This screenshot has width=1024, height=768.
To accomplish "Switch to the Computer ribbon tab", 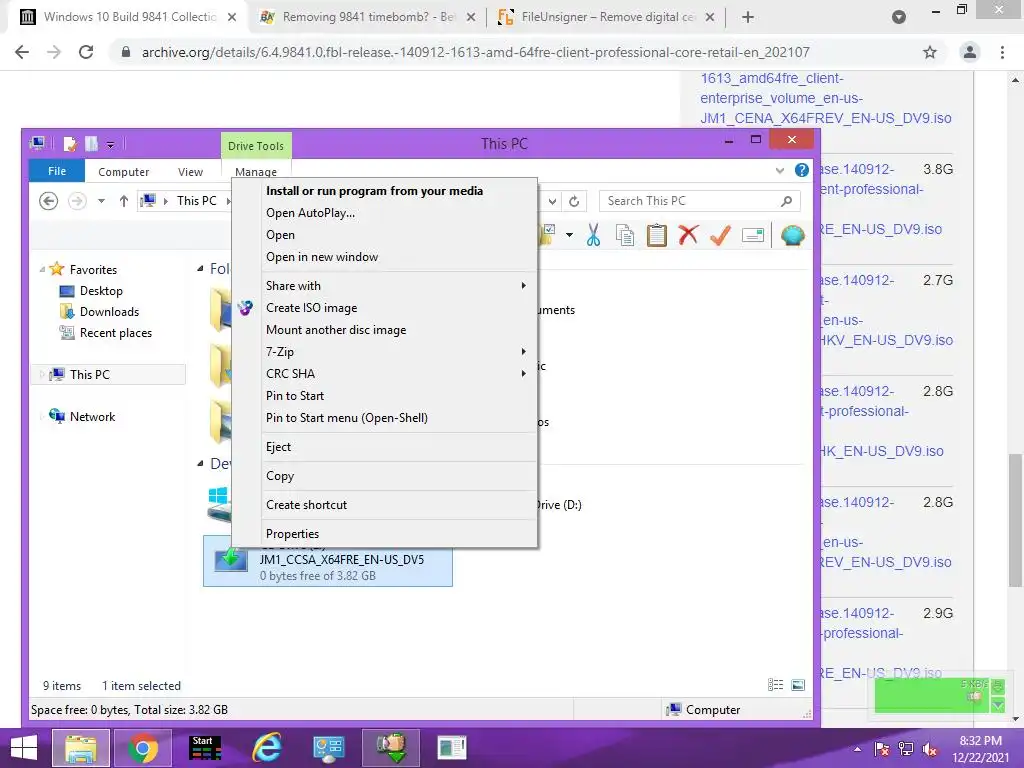I will coord(123,172).
